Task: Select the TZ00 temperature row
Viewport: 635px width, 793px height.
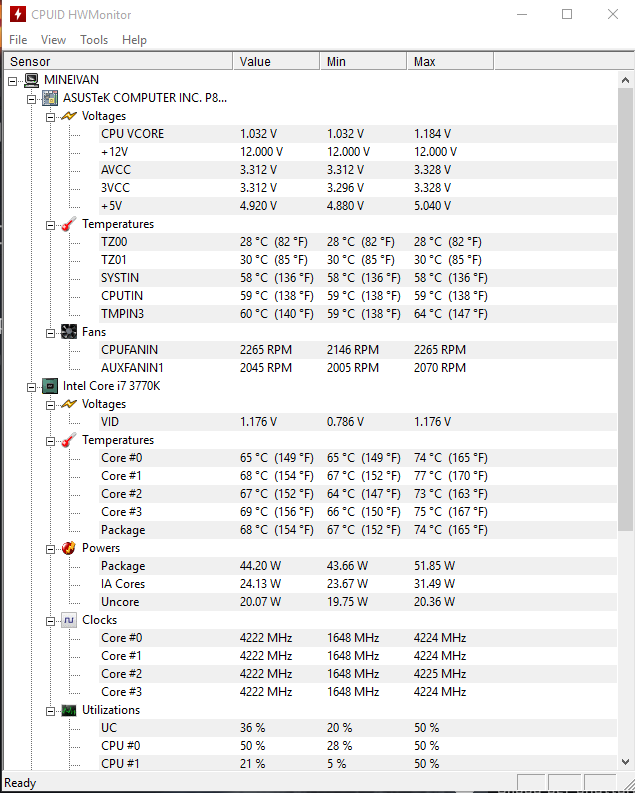Action: [x=358, y=242]
